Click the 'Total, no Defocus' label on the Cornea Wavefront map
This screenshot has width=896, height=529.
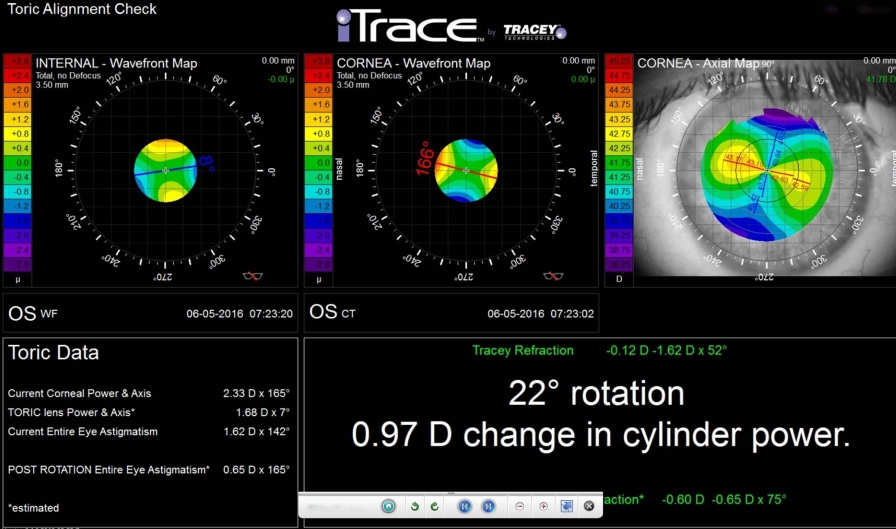[x=369, y=75]
